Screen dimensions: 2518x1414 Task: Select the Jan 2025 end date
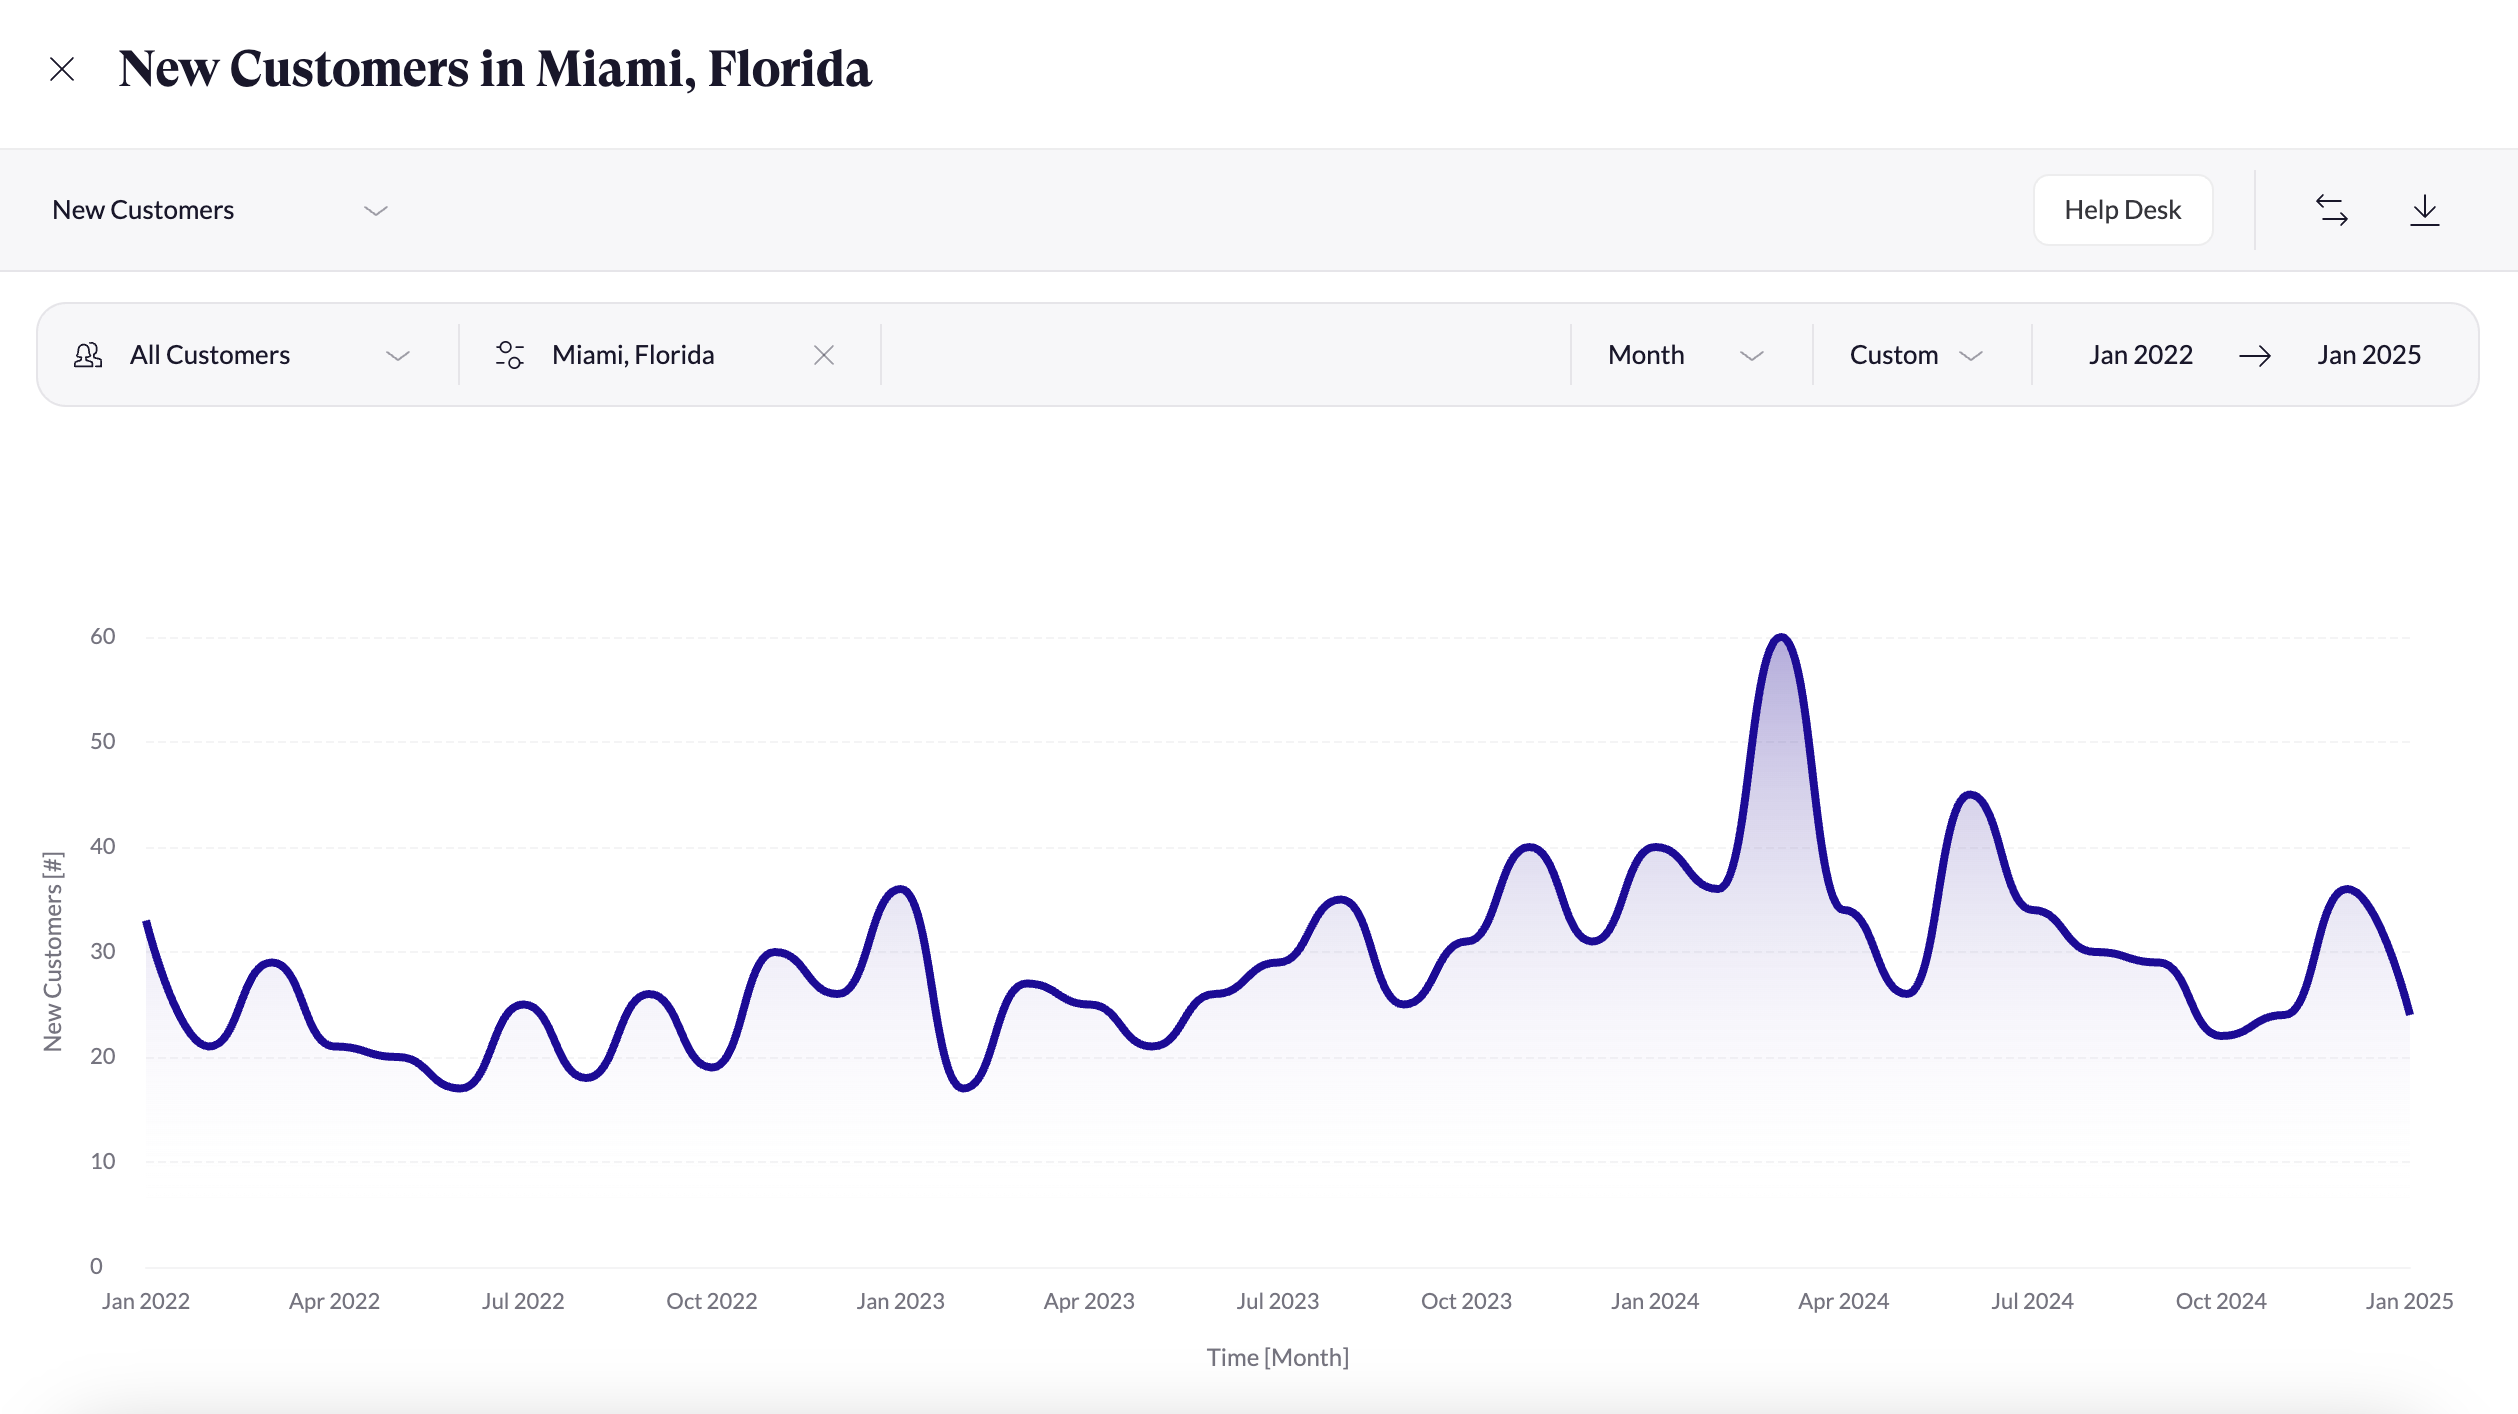pyautogui.click(x=2368, y=355)
